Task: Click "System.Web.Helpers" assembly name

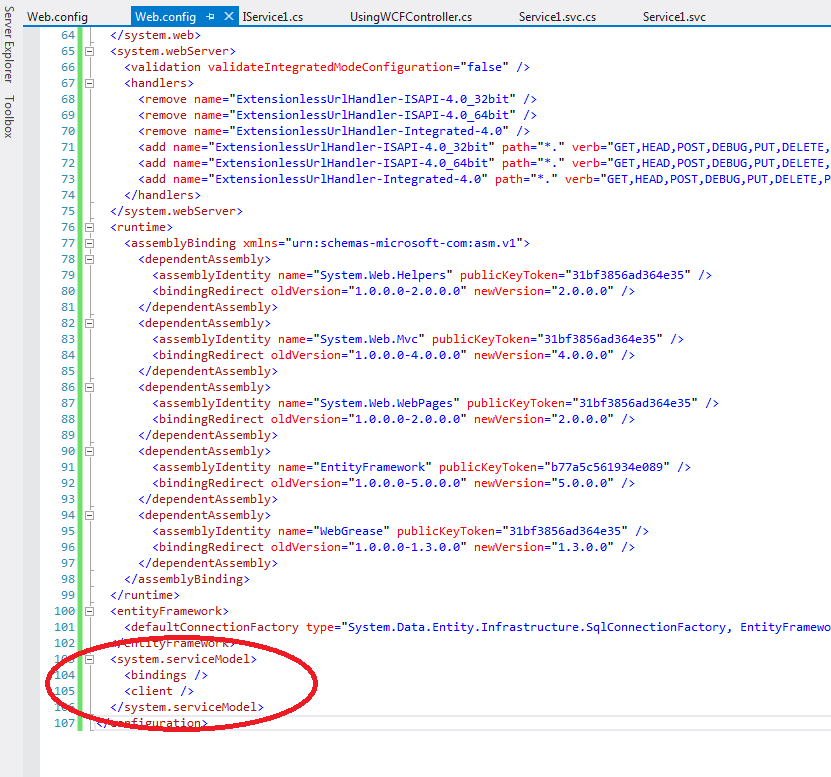Action: (x=383, y=275)
